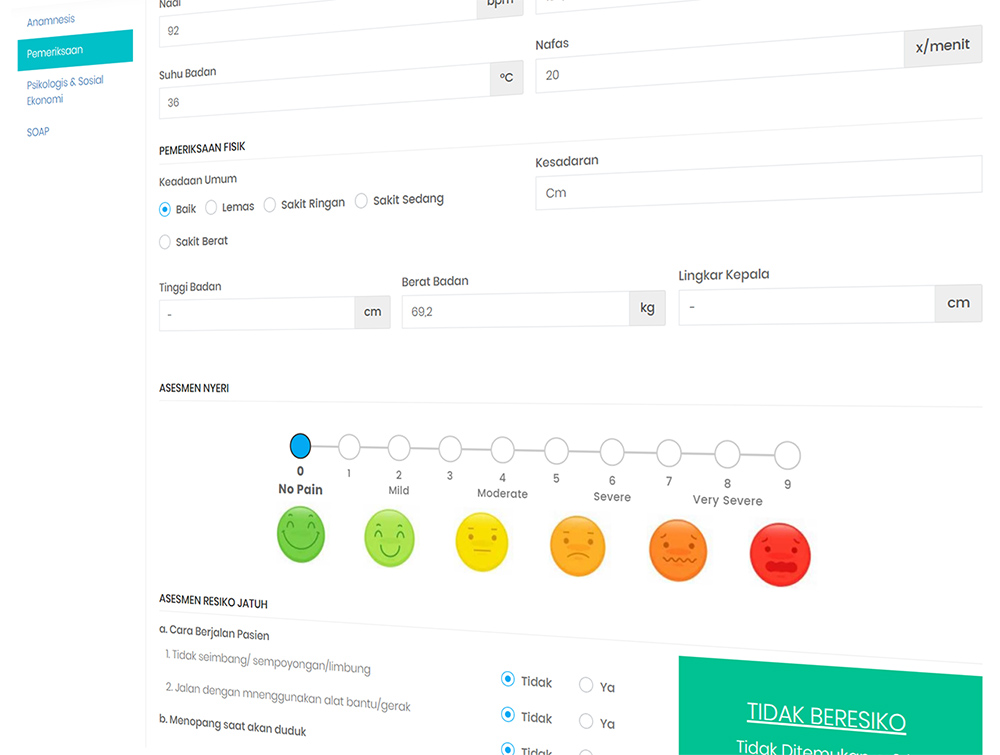Click the TIDAK BERESIKO result link

click(826, 719)
